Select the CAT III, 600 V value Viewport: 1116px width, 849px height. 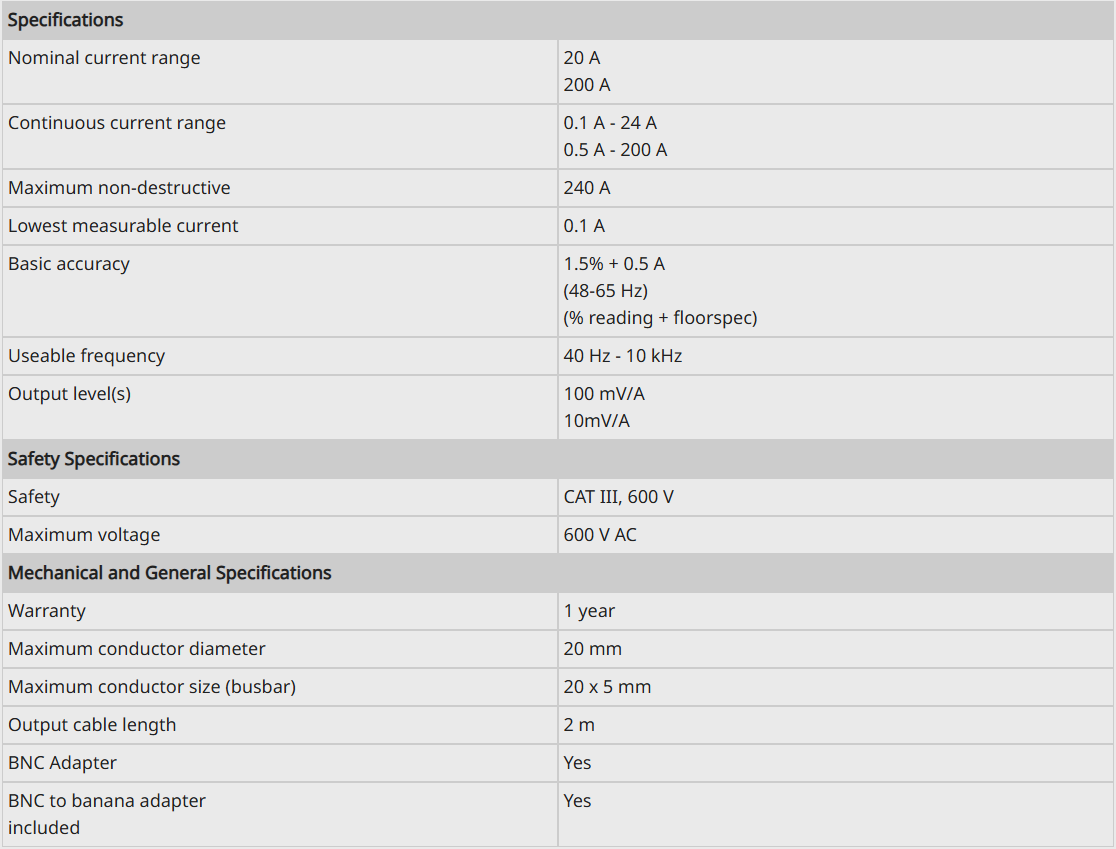618,497
